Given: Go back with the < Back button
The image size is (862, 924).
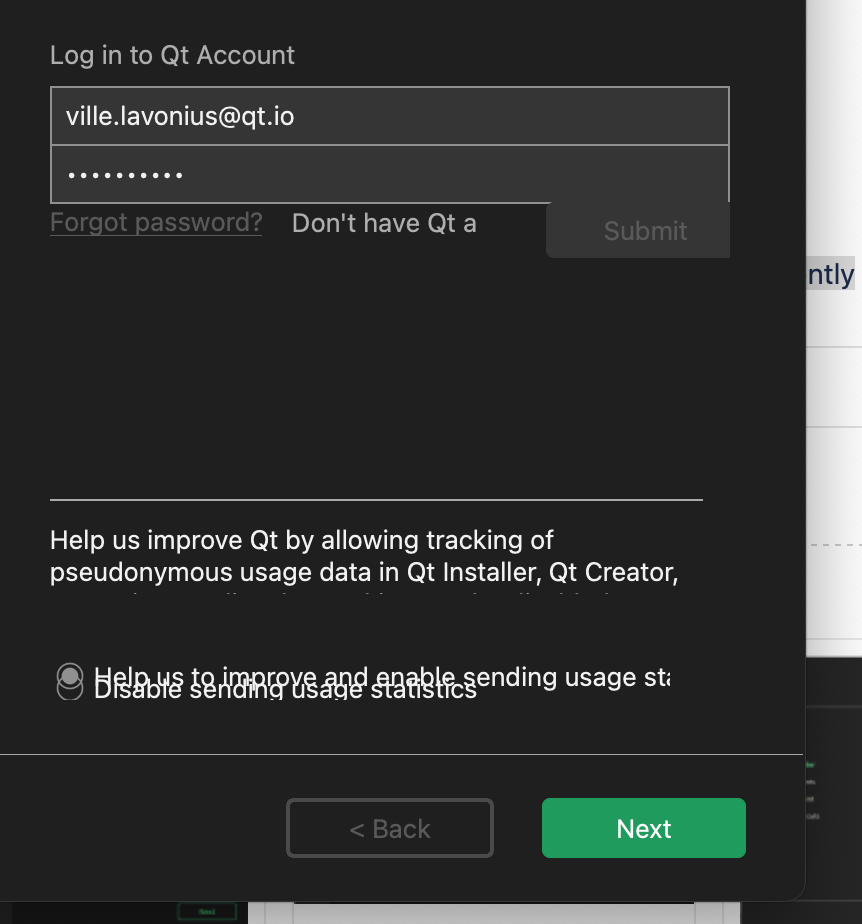Looking at the screenshot, I should coord(389,828).
